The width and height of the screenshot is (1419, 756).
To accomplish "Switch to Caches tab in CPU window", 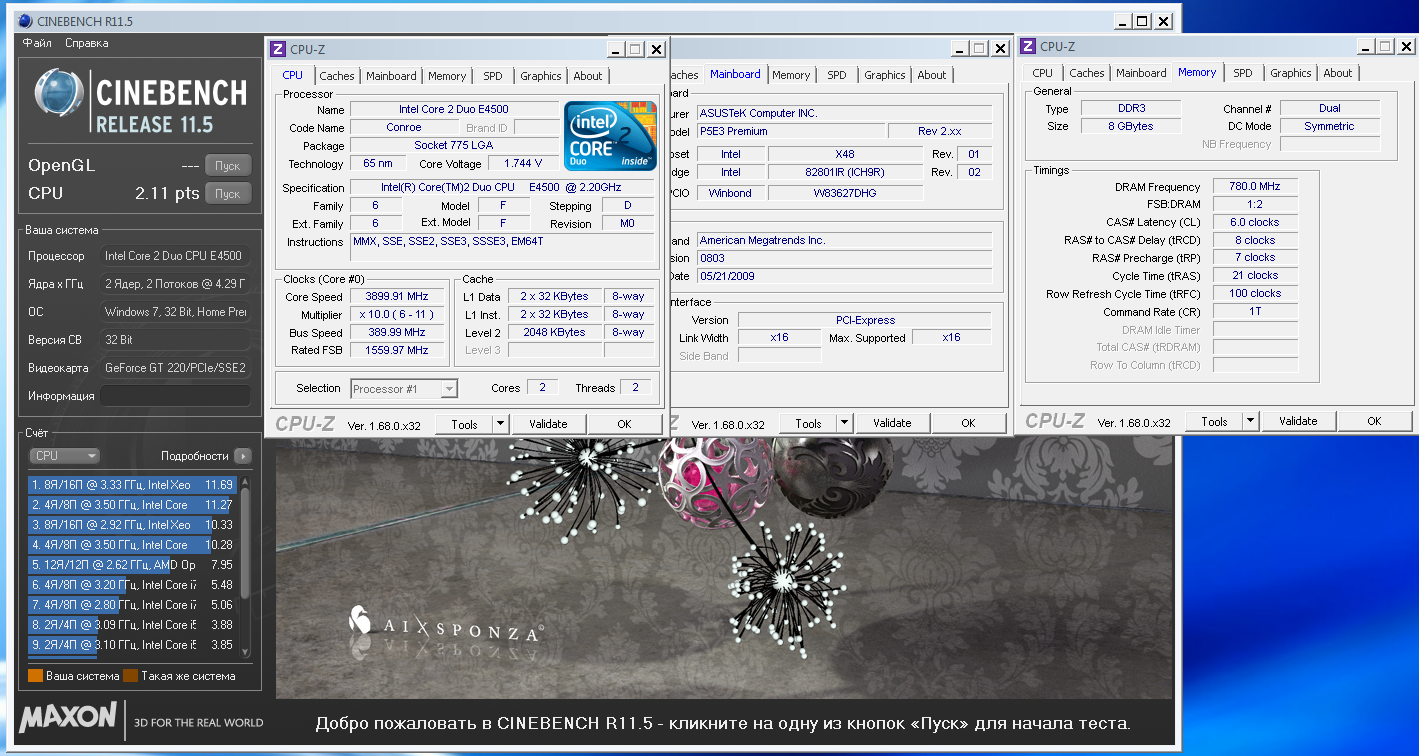I will coord(337,76).
